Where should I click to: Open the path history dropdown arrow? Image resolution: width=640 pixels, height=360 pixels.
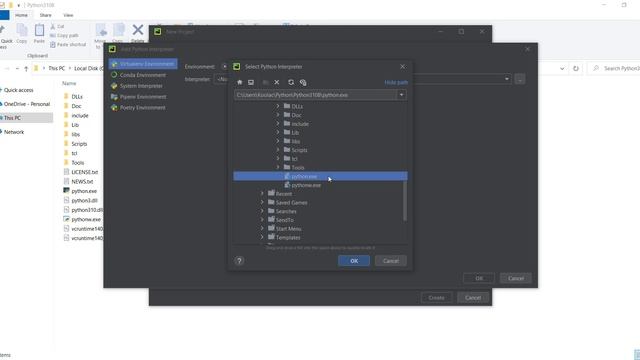tap(402, 95)
